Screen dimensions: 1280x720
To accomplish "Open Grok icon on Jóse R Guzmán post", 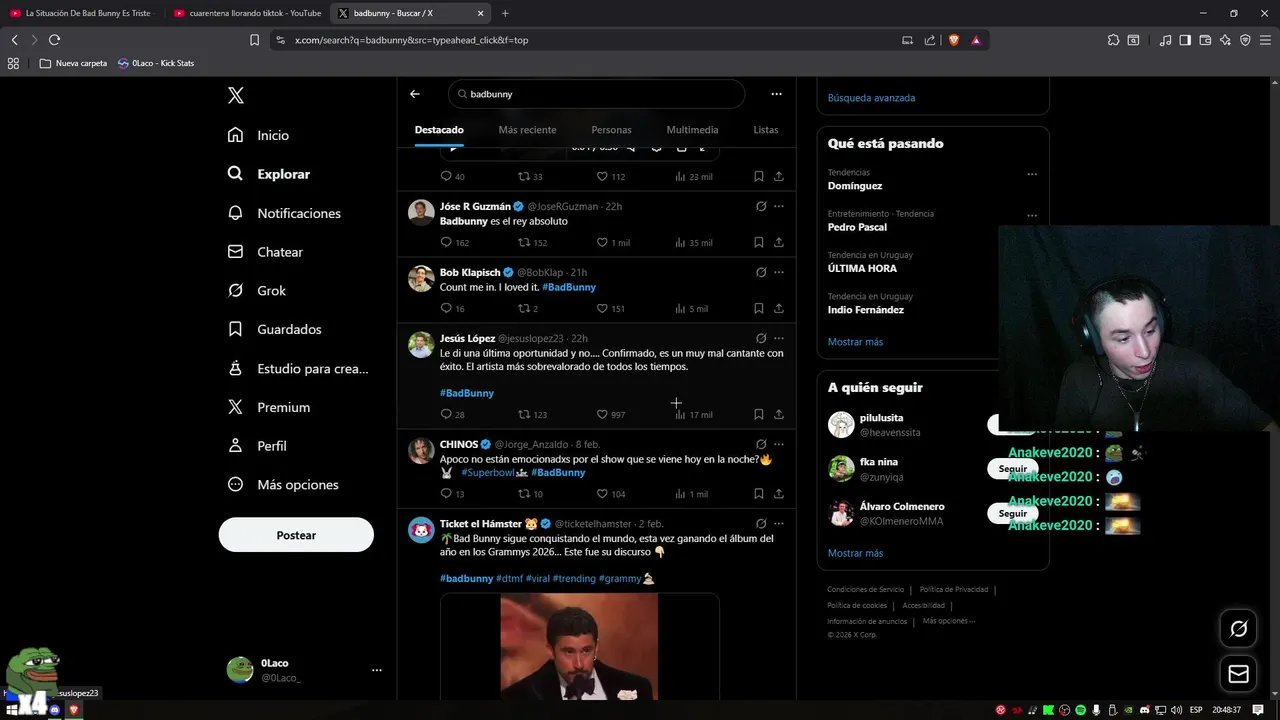I will click(x=761, y=206).
